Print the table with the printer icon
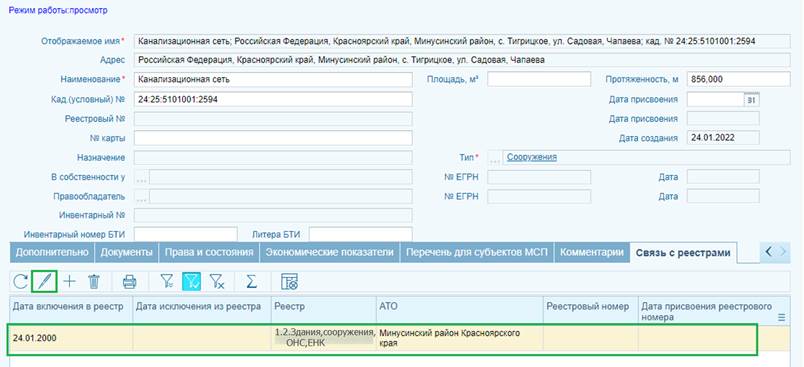The width and height of the screenshot is (804, 367). (x=129, y=281)
